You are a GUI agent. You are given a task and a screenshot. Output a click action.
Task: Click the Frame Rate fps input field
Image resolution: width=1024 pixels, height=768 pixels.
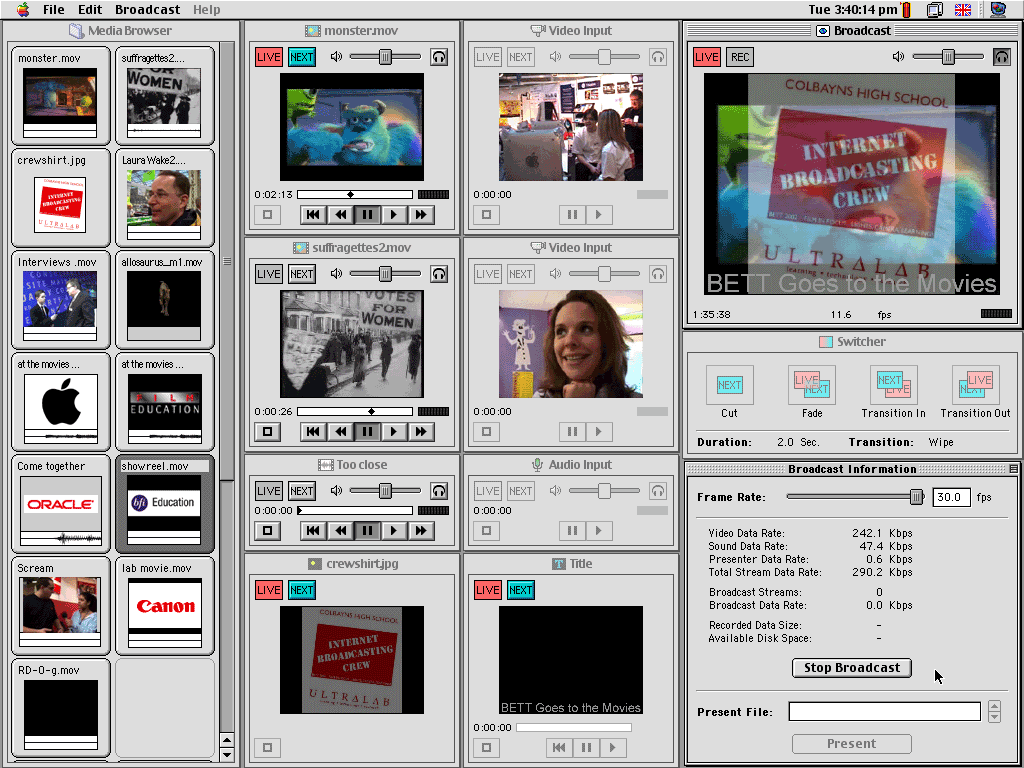(951, 497)
